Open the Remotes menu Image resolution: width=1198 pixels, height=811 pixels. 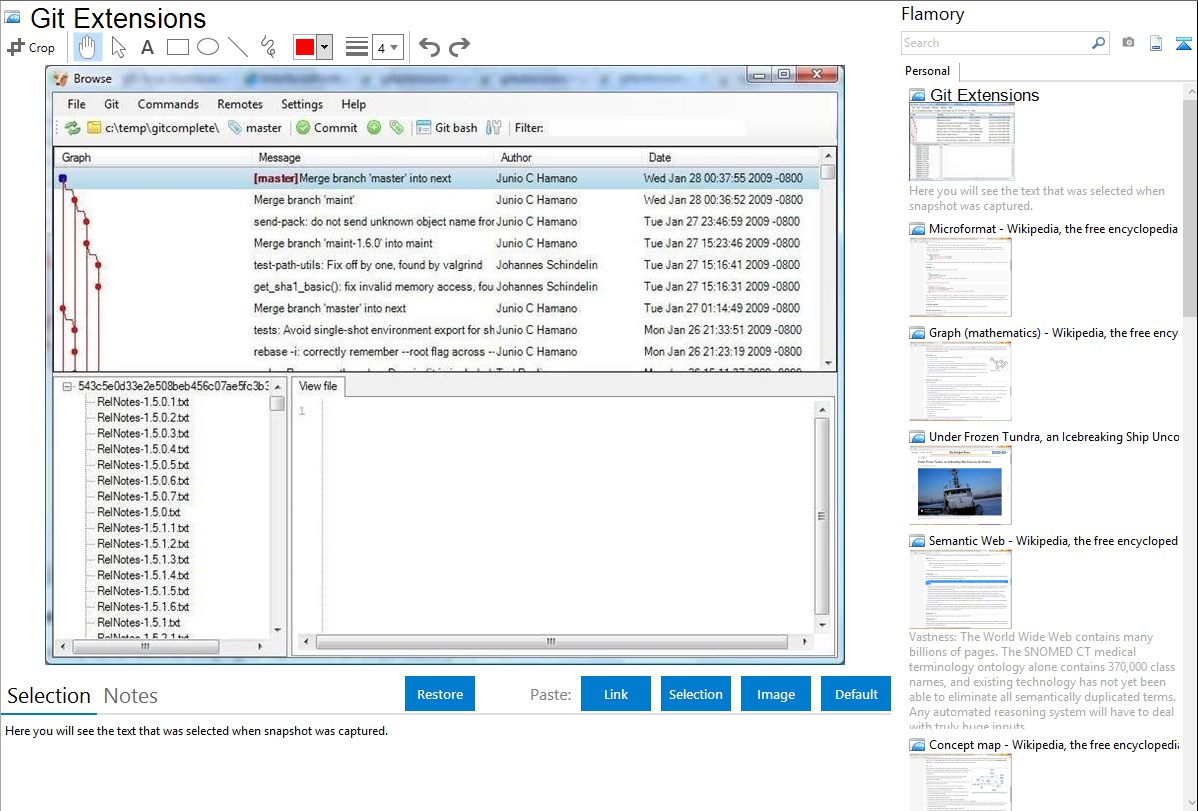(240, 105)
